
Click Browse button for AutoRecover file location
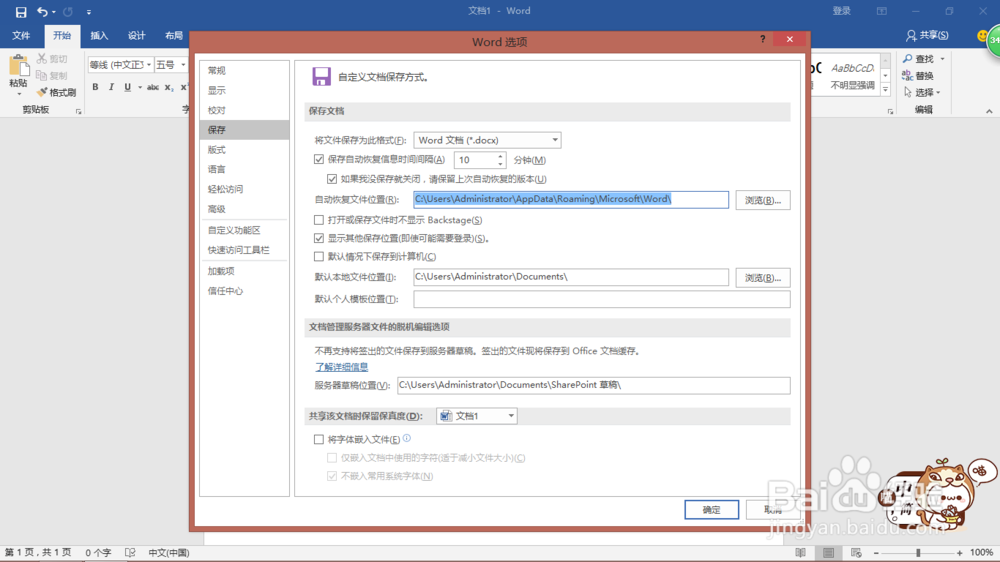tap(763, 200)
